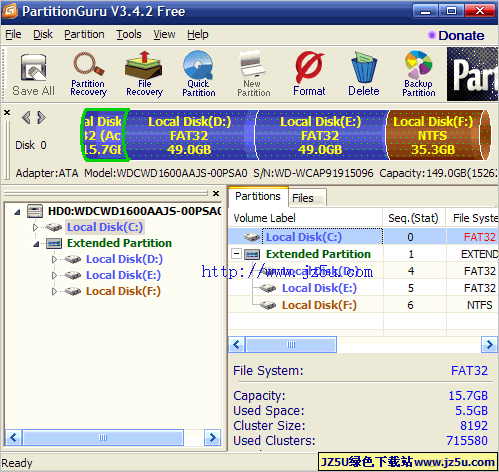Expand Local Disk(E:) tree node

coord(54,275)
